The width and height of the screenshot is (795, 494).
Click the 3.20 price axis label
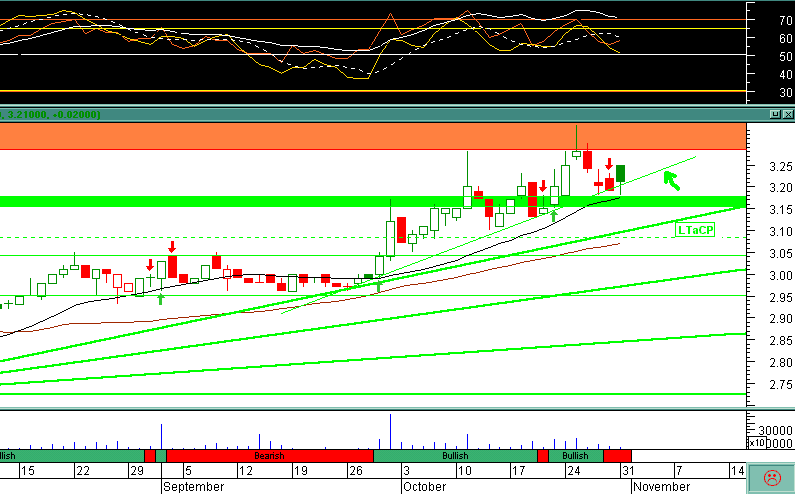(781, 188)
